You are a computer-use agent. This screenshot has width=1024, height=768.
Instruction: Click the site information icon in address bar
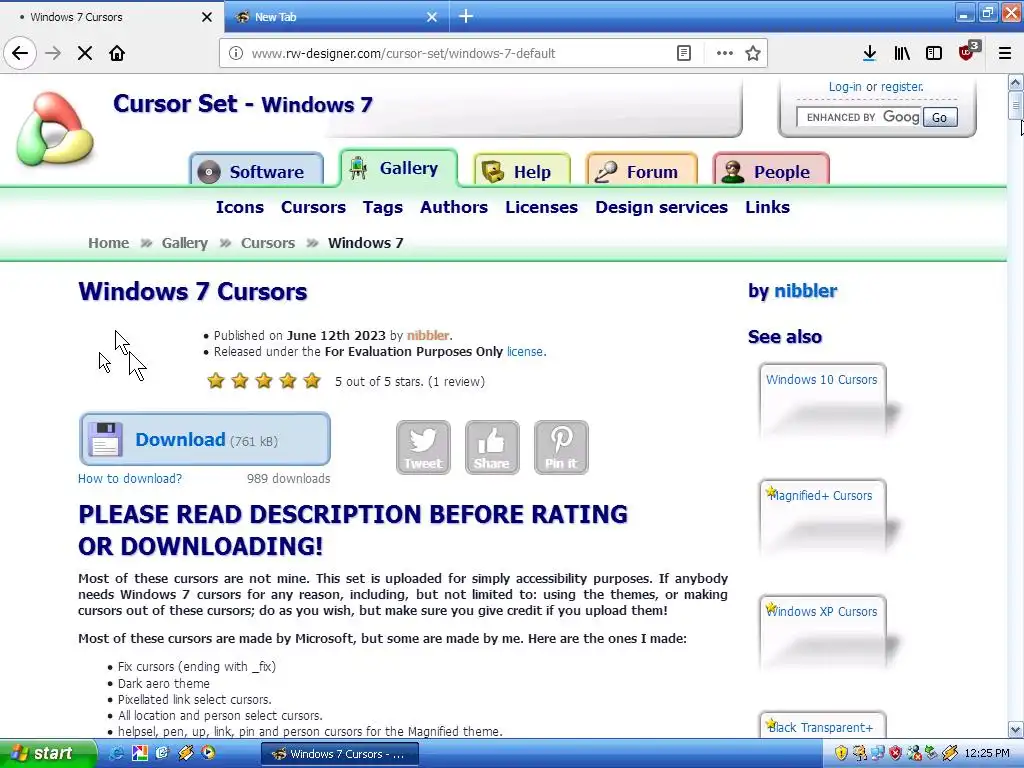tap(236, 53)
